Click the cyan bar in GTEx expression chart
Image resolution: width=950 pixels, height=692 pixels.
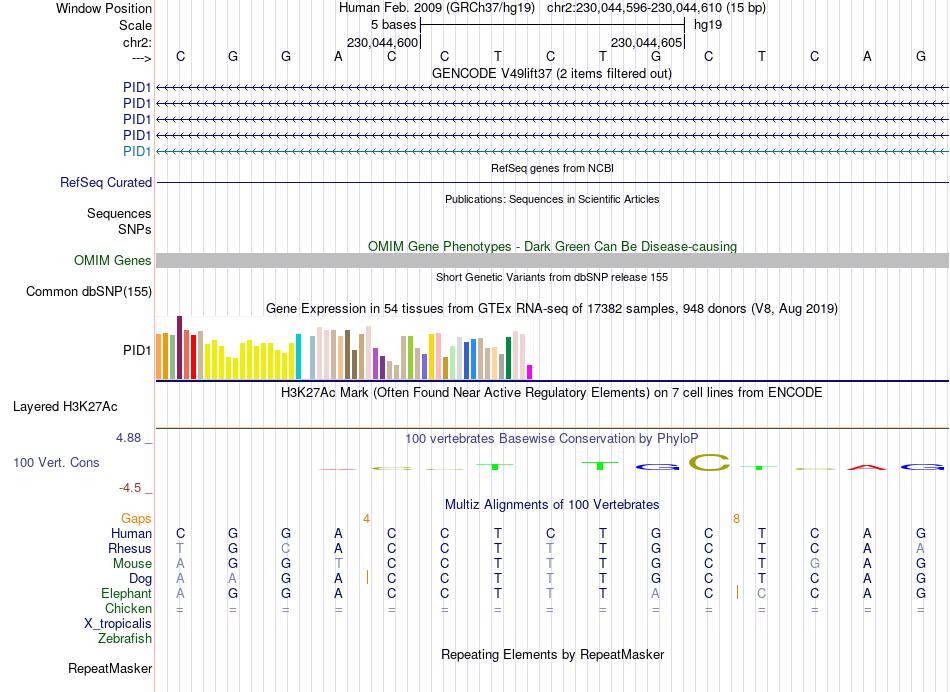point(298,356)
